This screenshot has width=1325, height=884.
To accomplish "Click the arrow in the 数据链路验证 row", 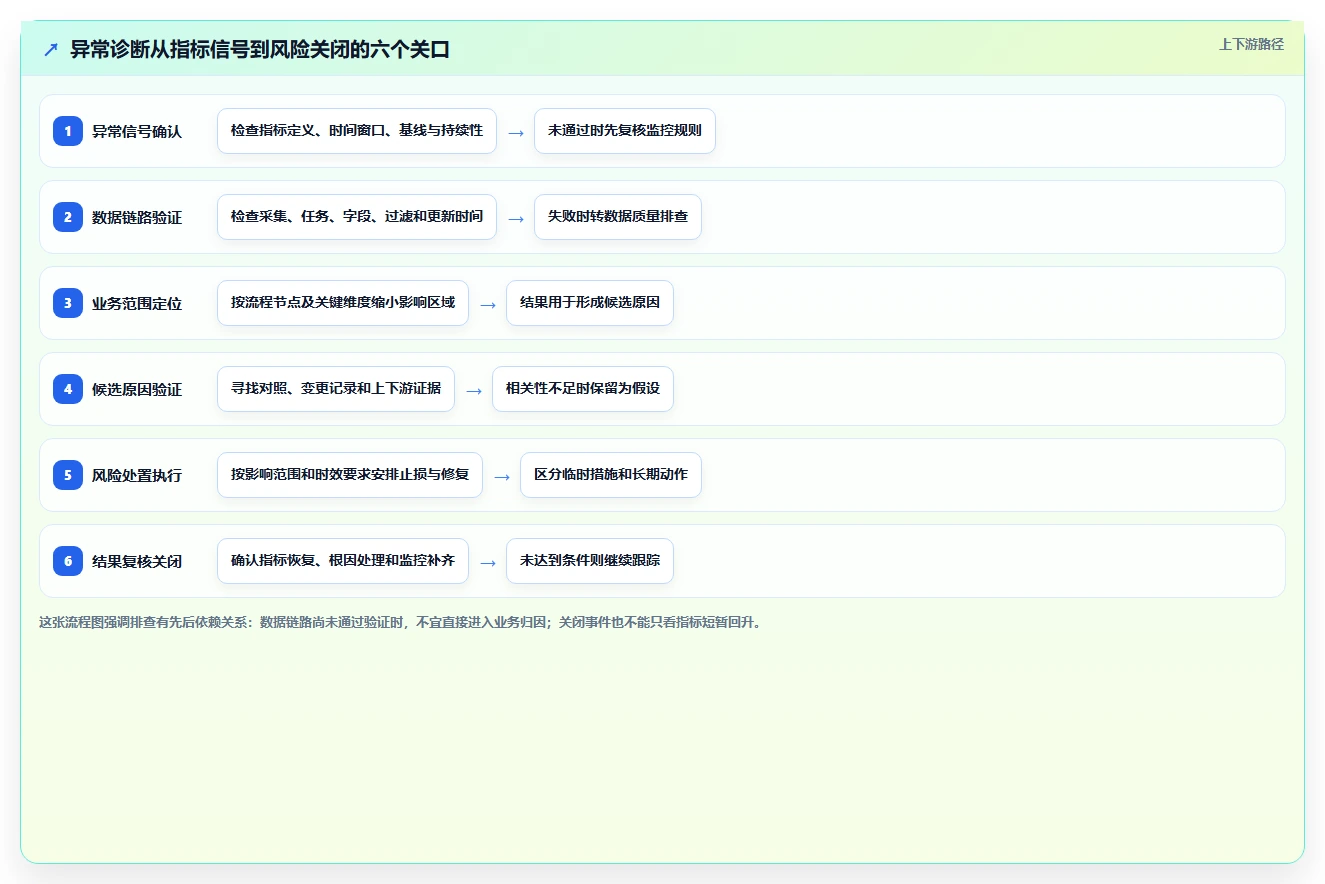I will pyautogui.click(x=516, y=218).
